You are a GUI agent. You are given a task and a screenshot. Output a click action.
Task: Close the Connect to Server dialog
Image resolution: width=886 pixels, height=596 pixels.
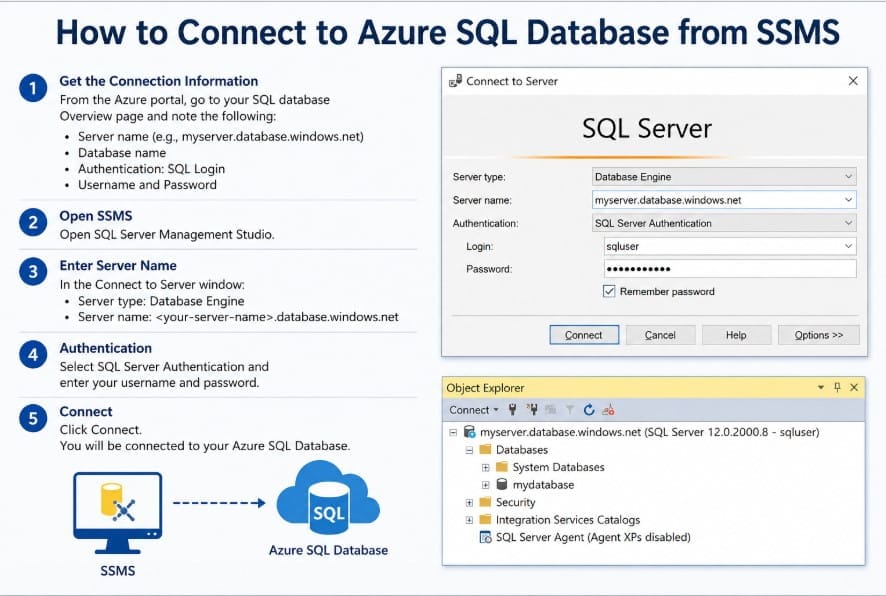pos(853,81)
